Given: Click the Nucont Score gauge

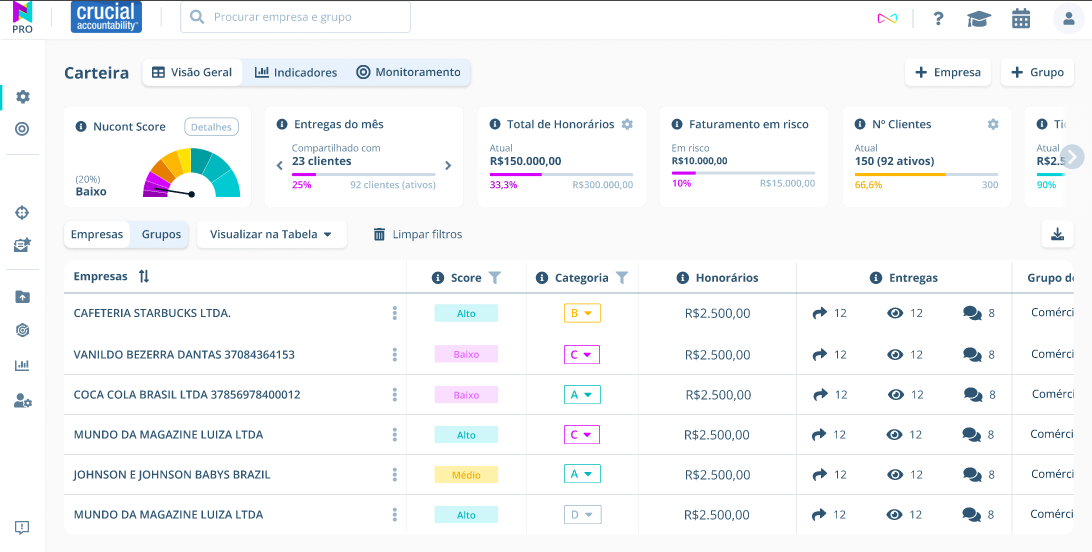Looking at the screenshot, I should pos(192,173).
